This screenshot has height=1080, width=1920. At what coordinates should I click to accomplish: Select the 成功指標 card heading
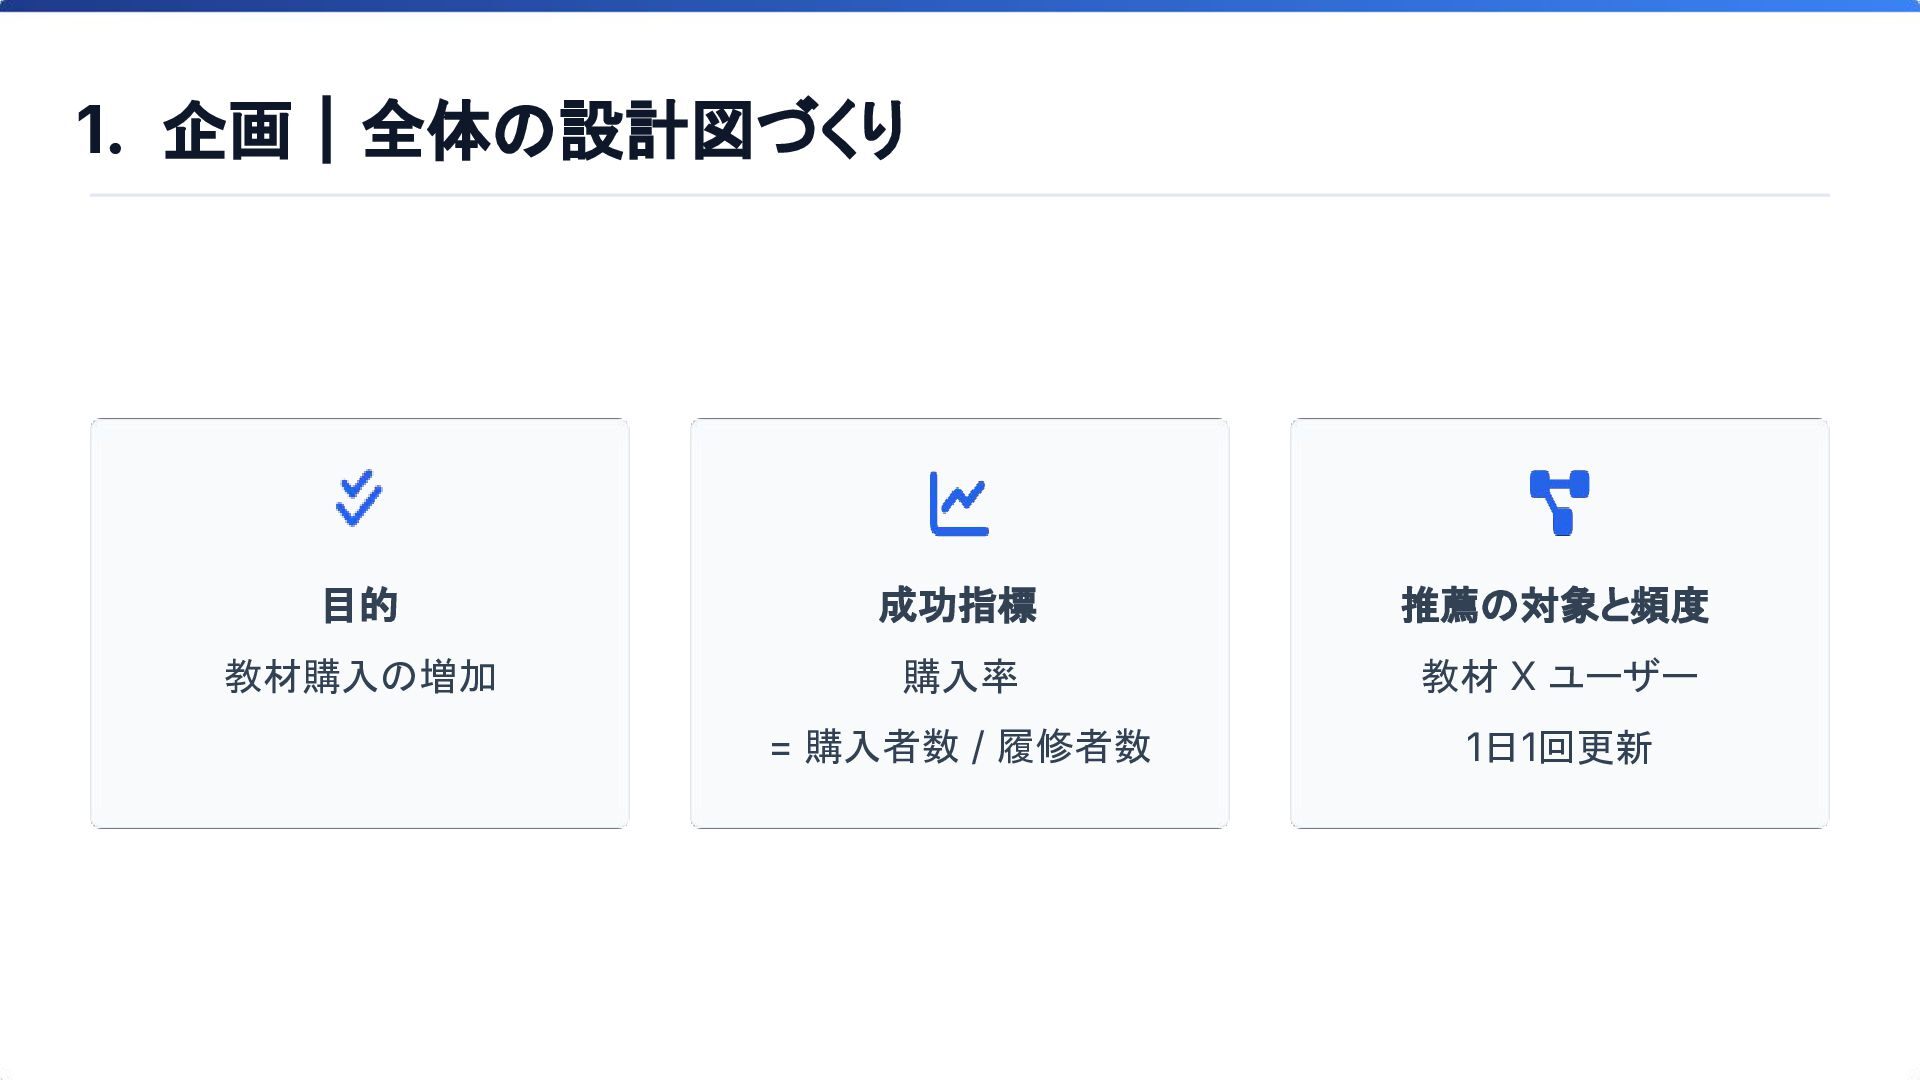pyautogui.click(x=958, y=606)
